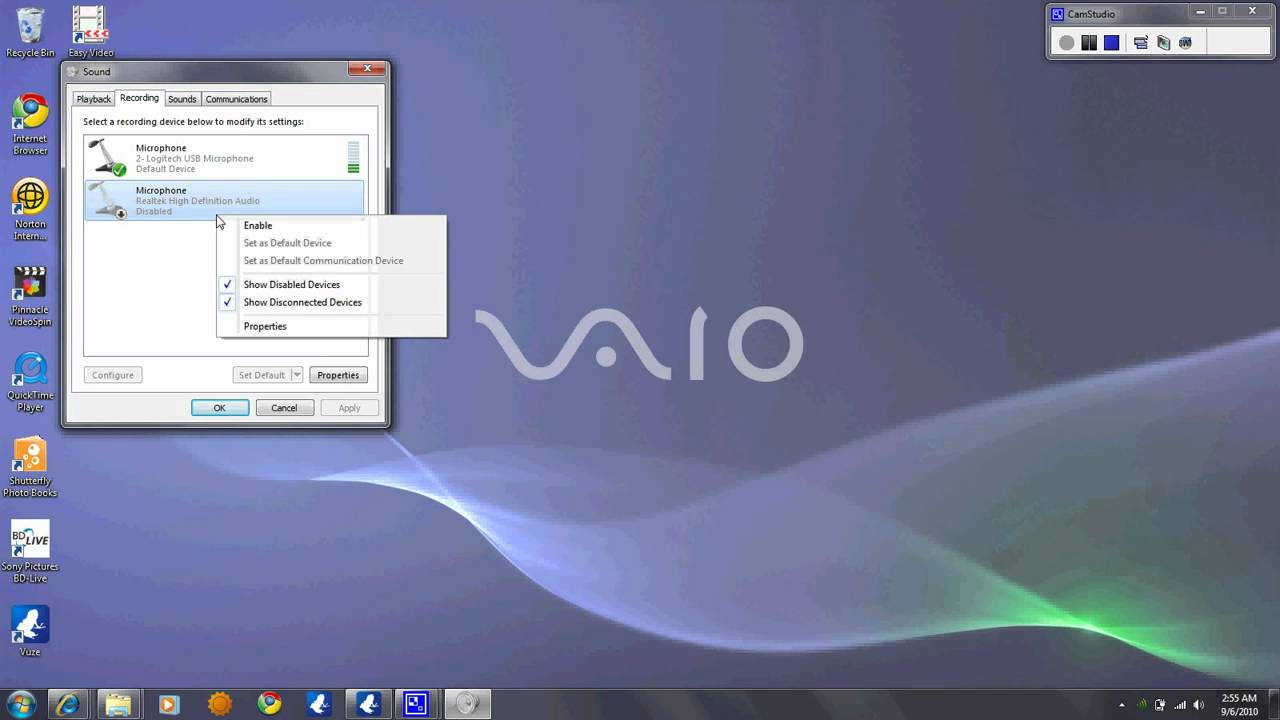The height and width of the screenshot is (720, 1280).
Task: Click the power battery tray icon
Action: (x=1160, y=704)
